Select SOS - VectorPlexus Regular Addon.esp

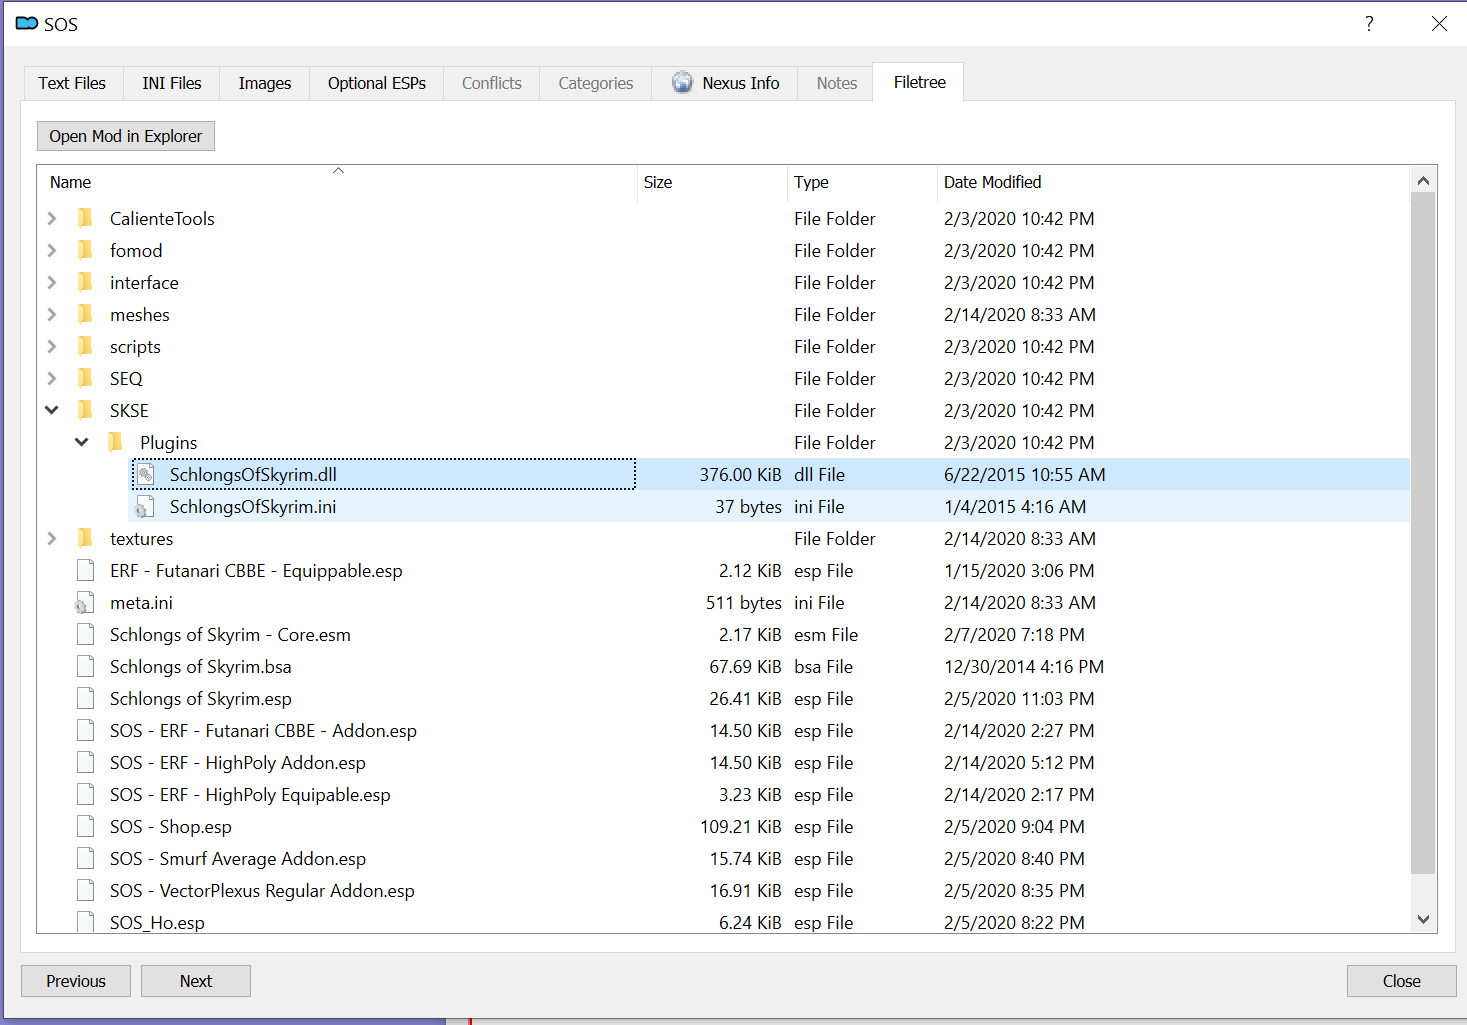[x=723, y=890]
